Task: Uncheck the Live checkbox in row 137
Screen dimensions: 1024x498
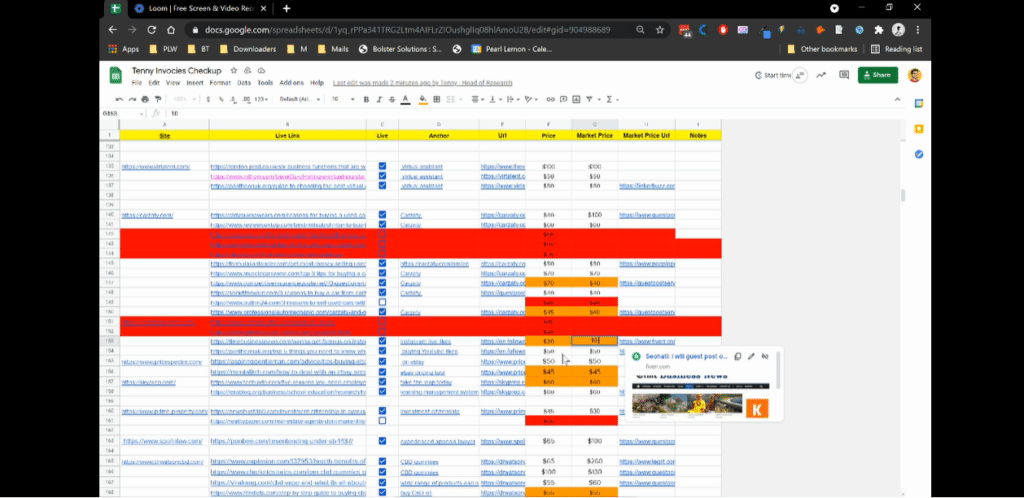Action: [x=382, y=185]
